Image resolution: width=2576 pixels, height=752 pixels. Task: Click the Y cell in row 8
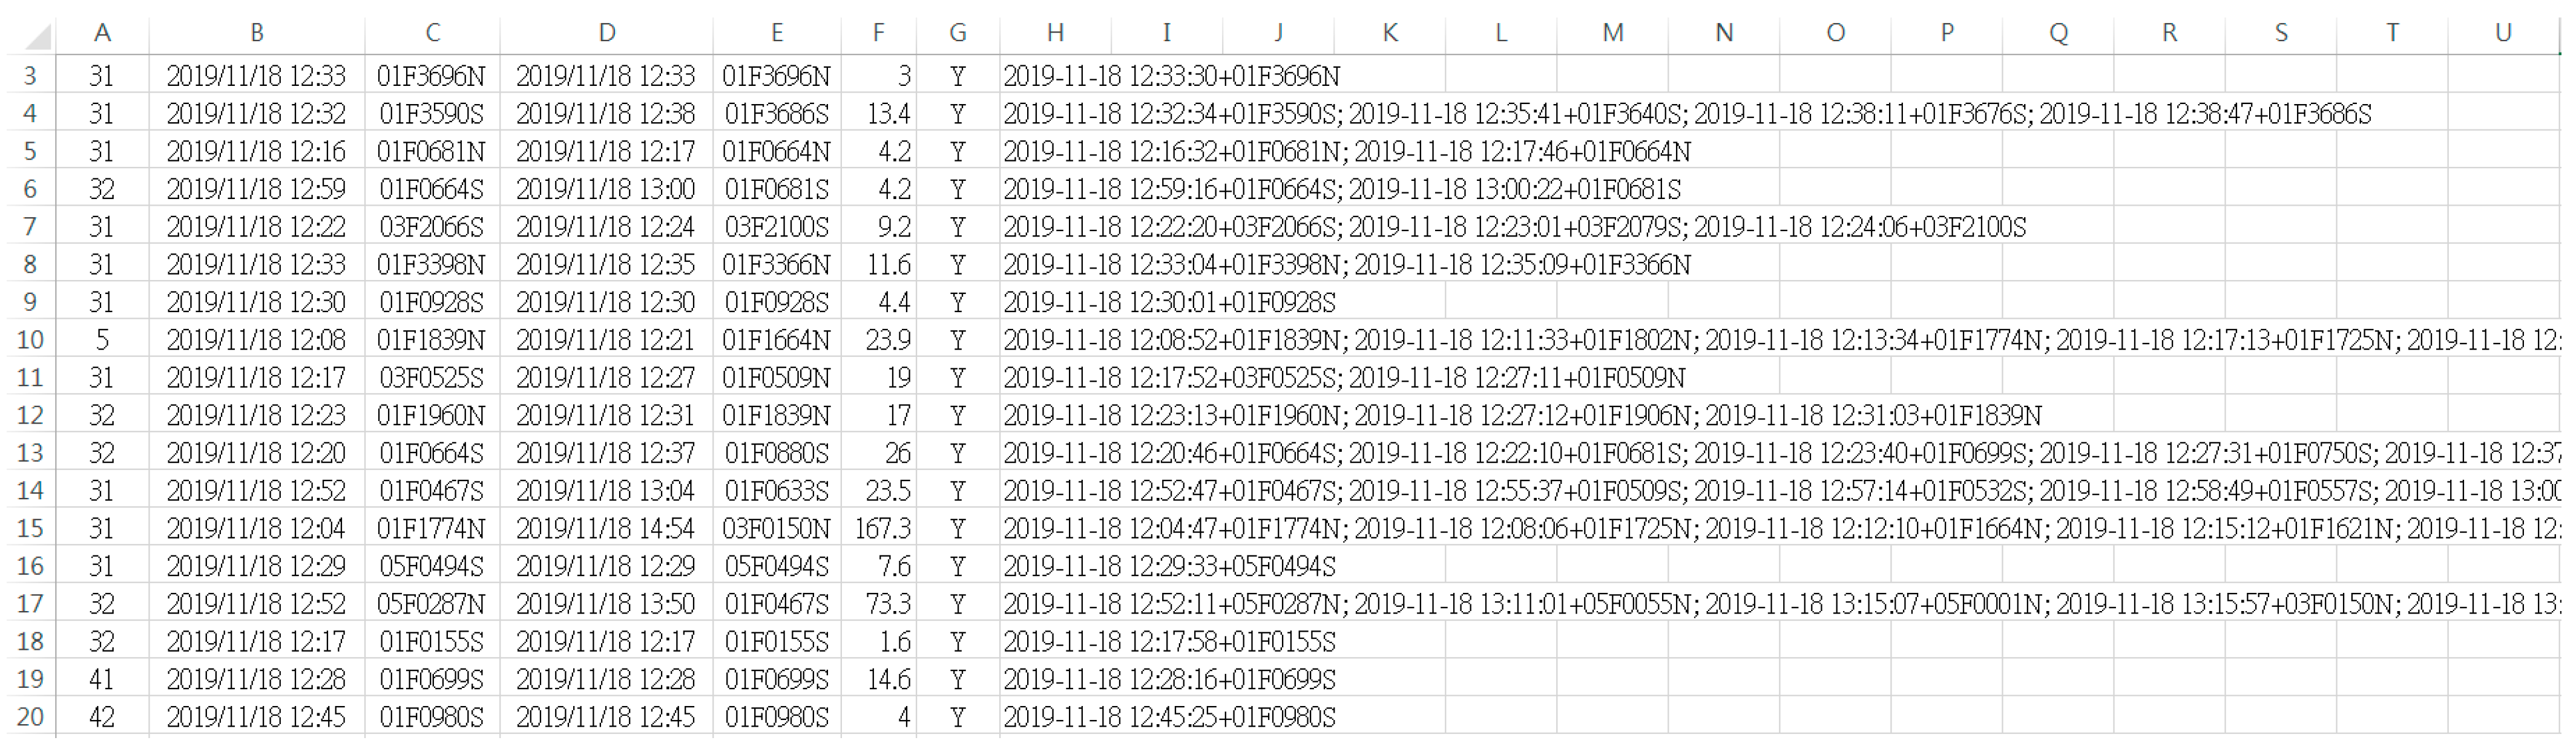(957, 265)
